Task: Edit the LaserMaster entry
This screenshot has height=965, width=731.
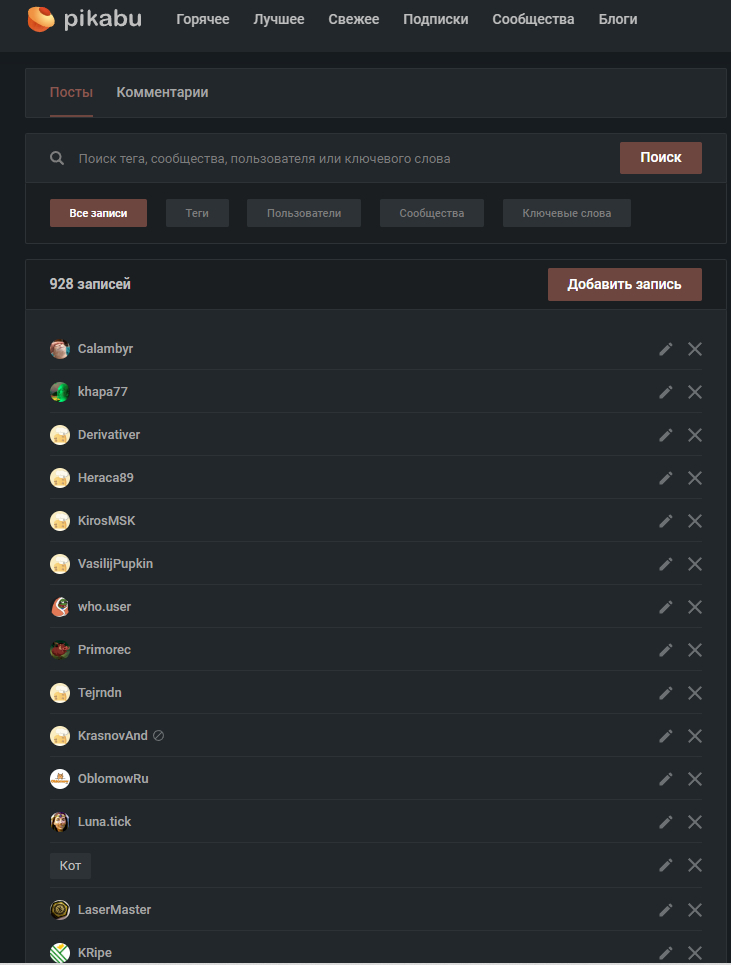Action: [665, 910]
